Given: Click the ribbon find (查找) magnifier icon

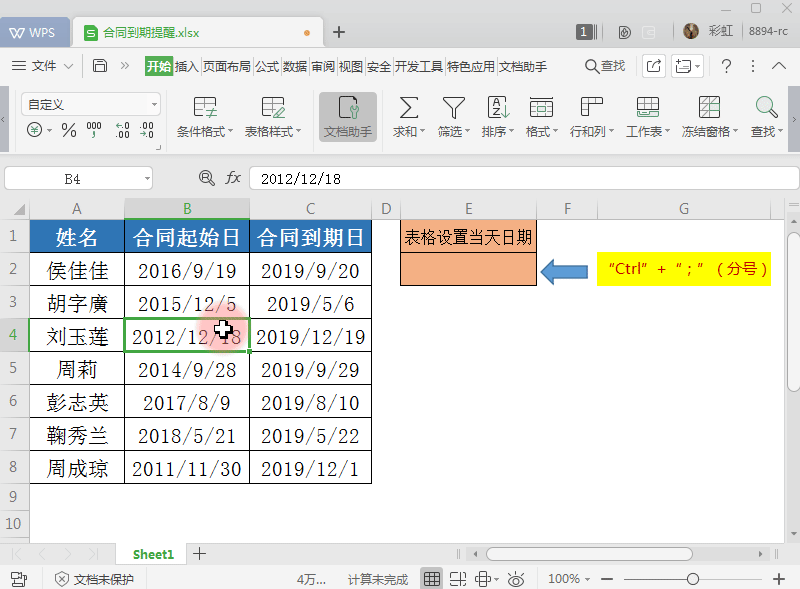Looking at the screenshot, I should (766, 108).
